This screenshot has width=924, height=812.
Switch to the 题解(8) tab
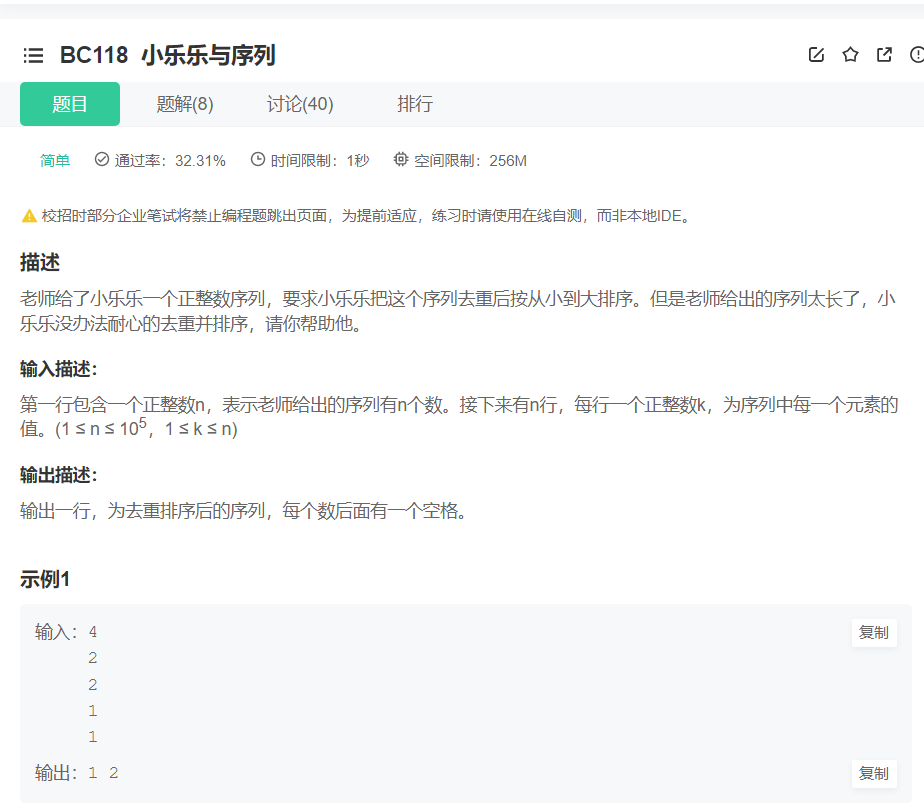[185, 104]
